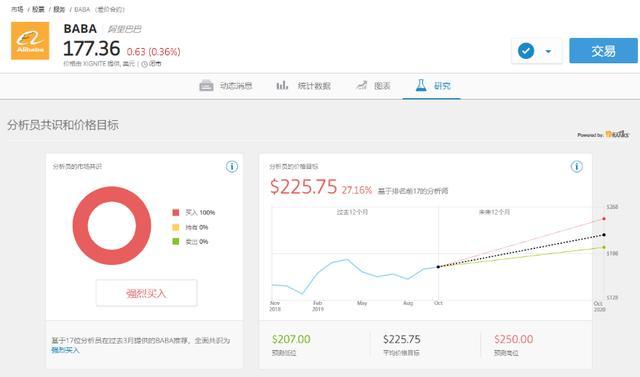Click the red 买入 legend swatch
The image size is (640, 377).
(x=176, y=213)
